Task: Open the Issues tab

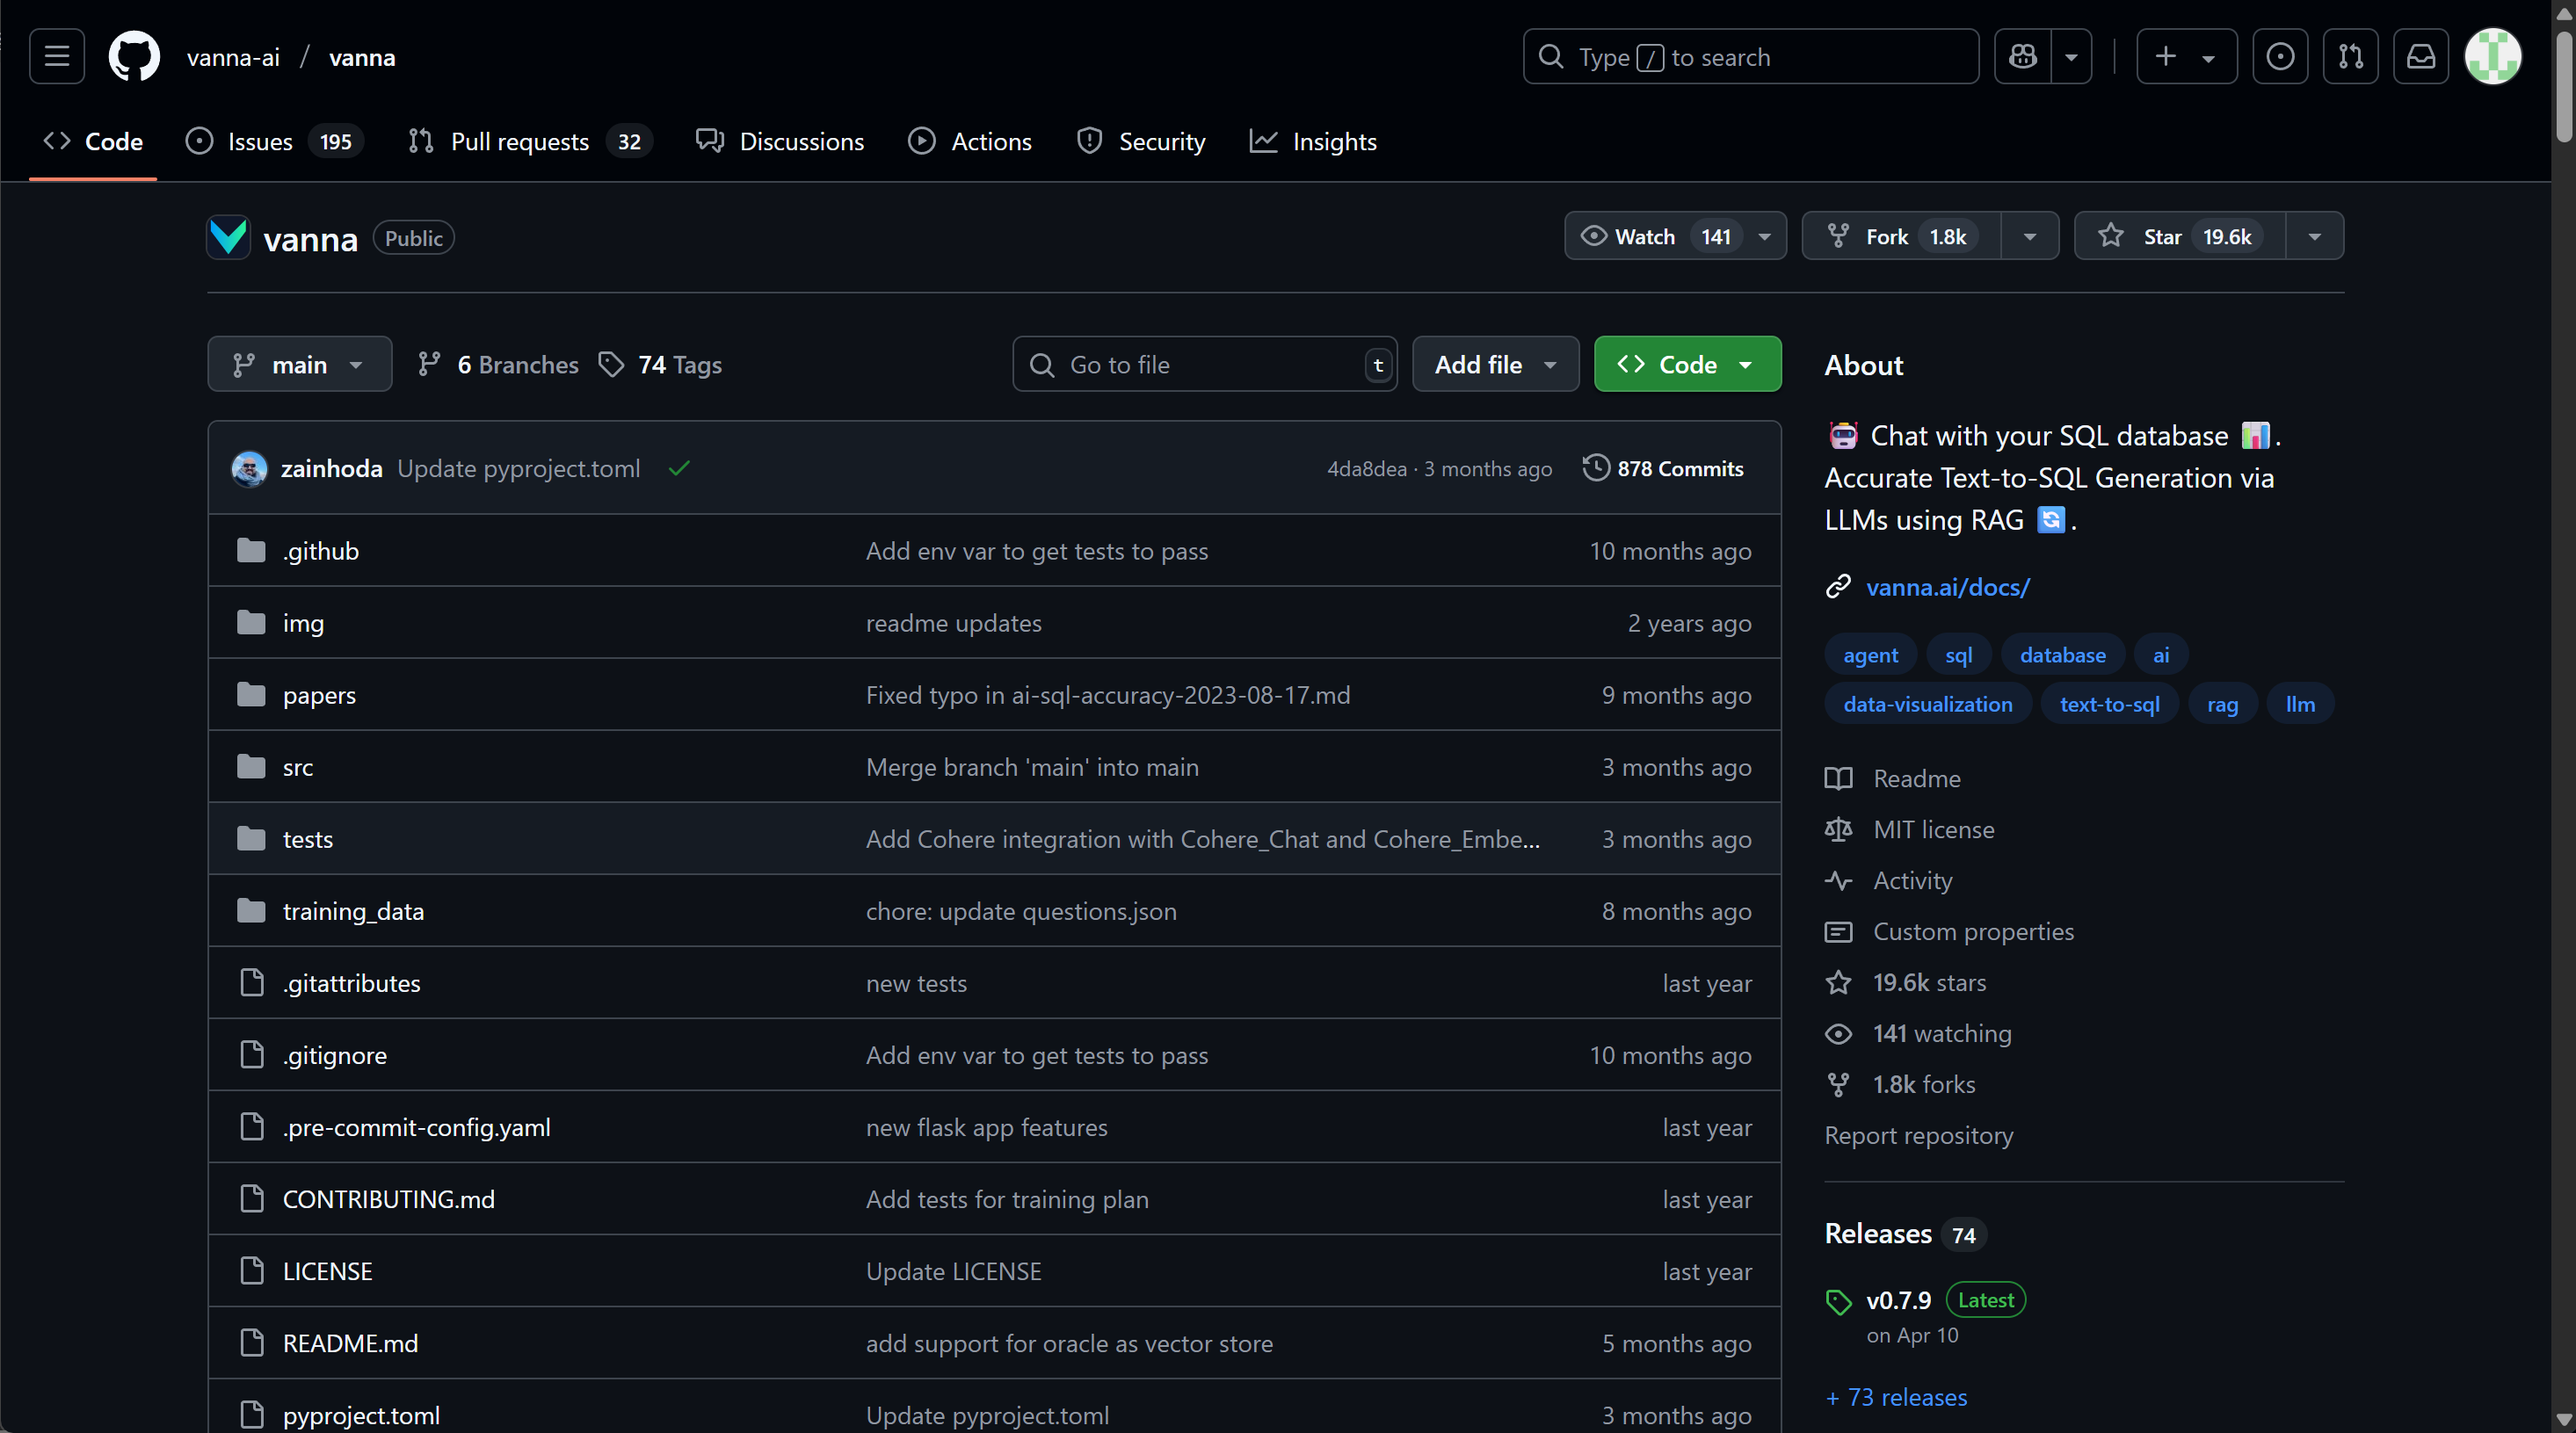Action: (x=274, y=142)
